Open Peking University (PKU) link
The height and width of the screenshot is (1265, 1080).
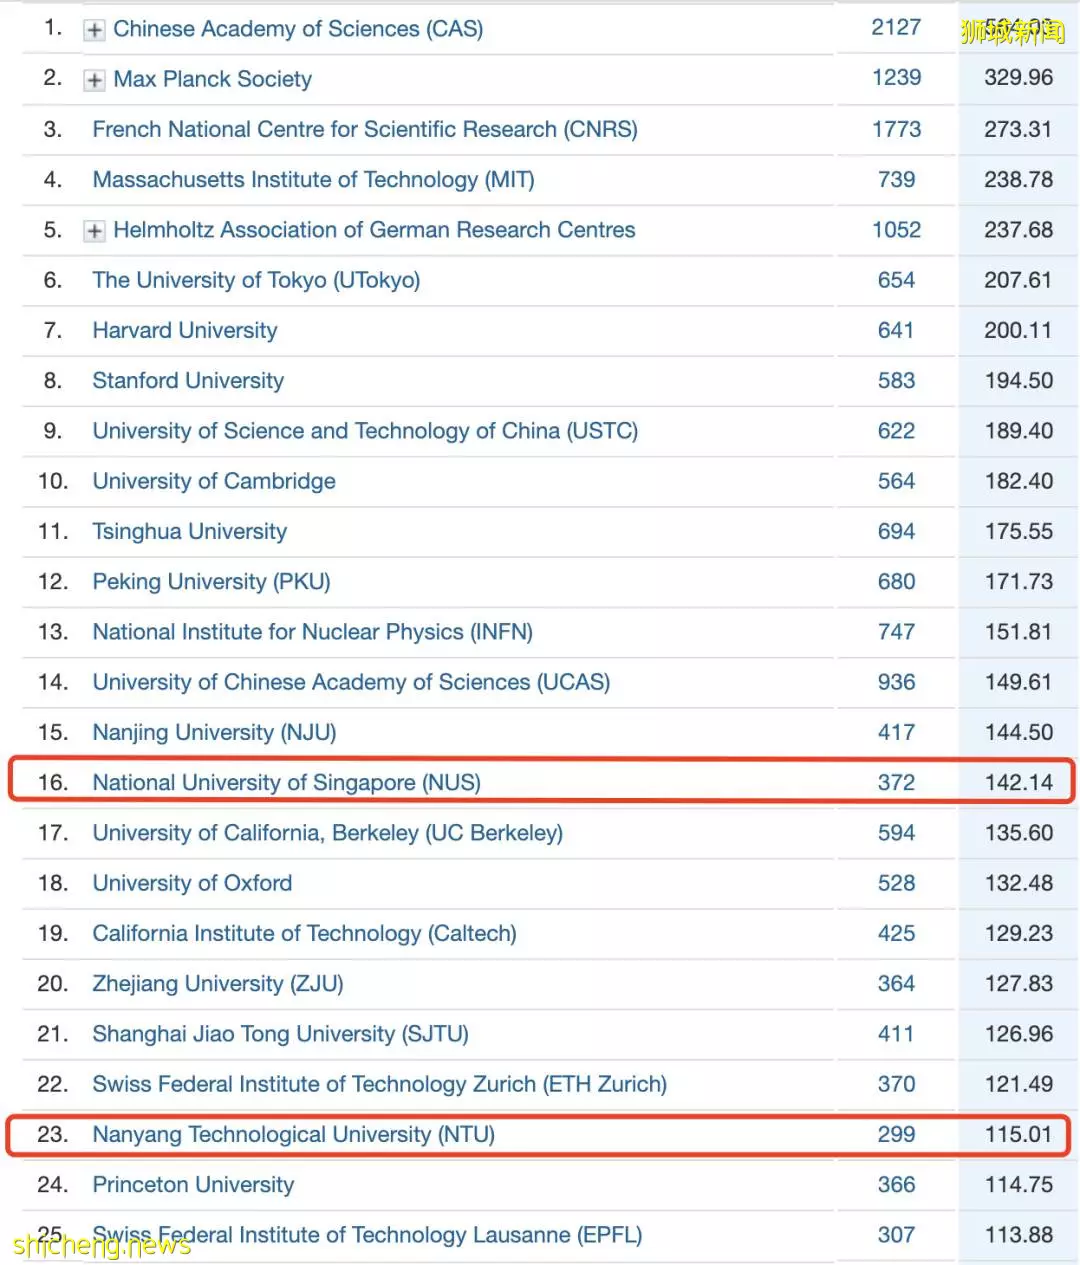[211, 582]
